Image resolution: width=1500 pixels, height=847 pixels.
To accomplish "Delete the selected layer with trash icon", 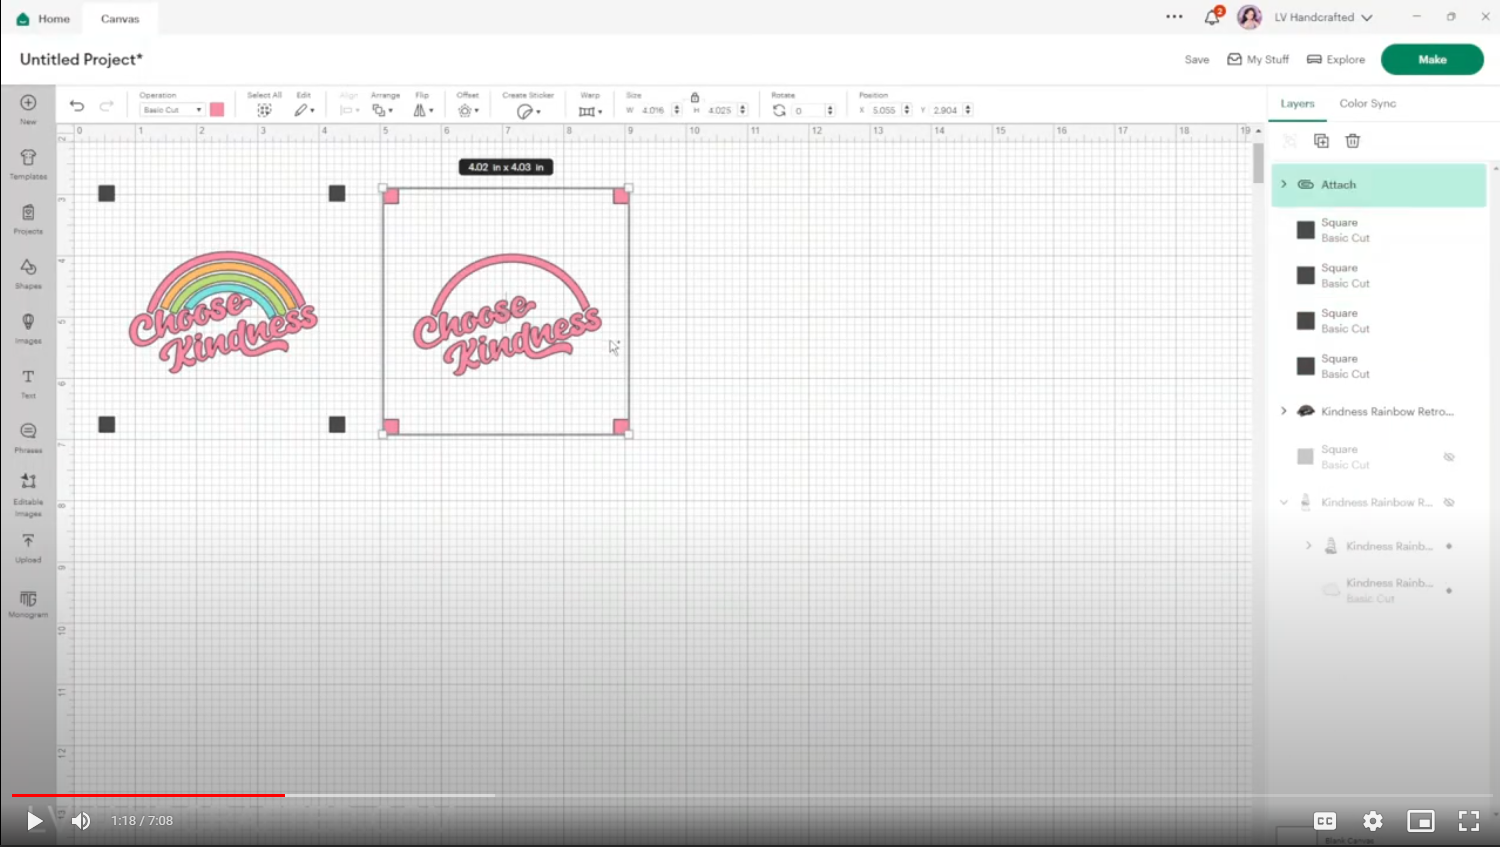I will coord(1352,141).
